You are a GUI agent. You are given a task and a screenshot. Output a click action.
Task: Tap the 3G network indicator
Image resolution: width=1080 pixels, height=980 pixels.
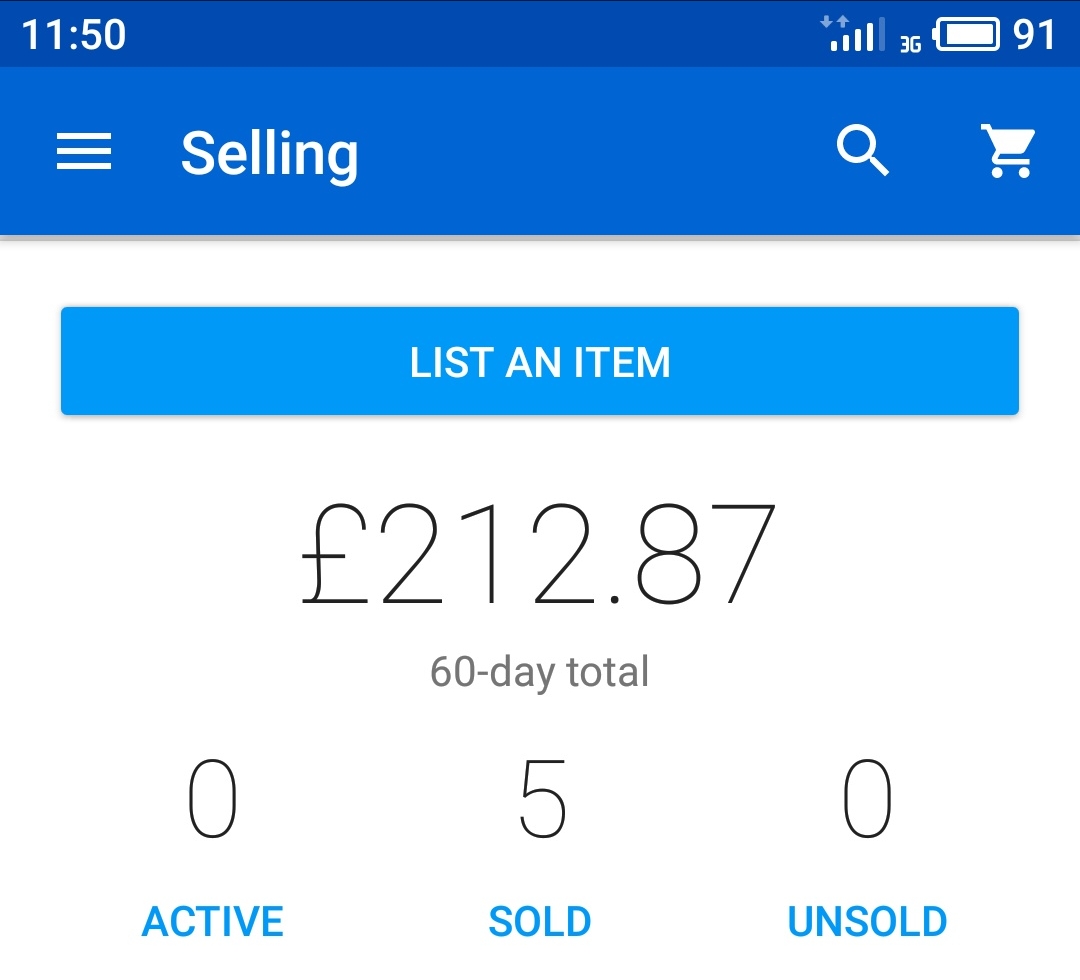click(911, 45)
